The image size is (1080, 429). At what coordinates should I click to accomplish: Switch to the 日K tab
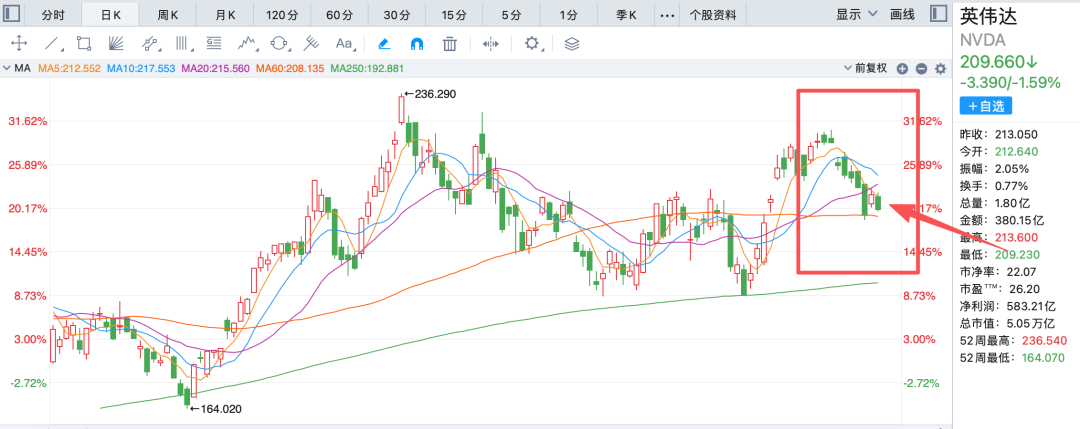[x=110, y=14]
